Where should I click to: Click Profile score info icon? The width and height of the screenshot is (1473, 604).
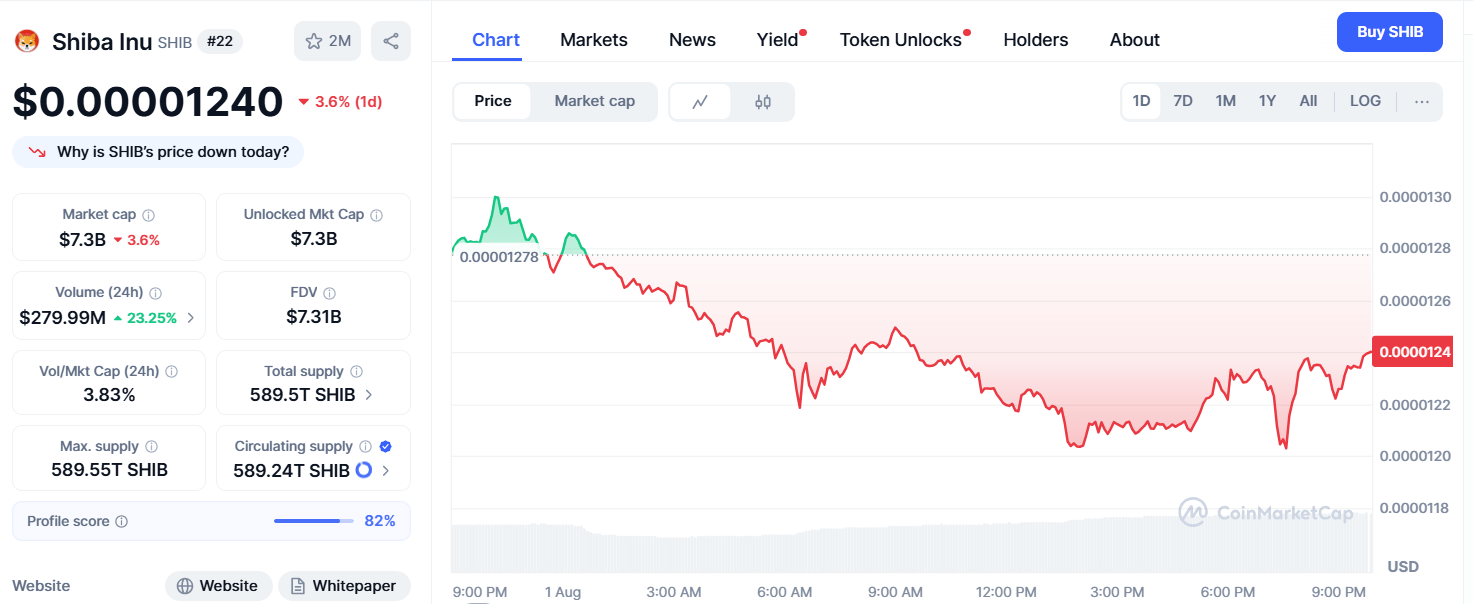(122, 522)
